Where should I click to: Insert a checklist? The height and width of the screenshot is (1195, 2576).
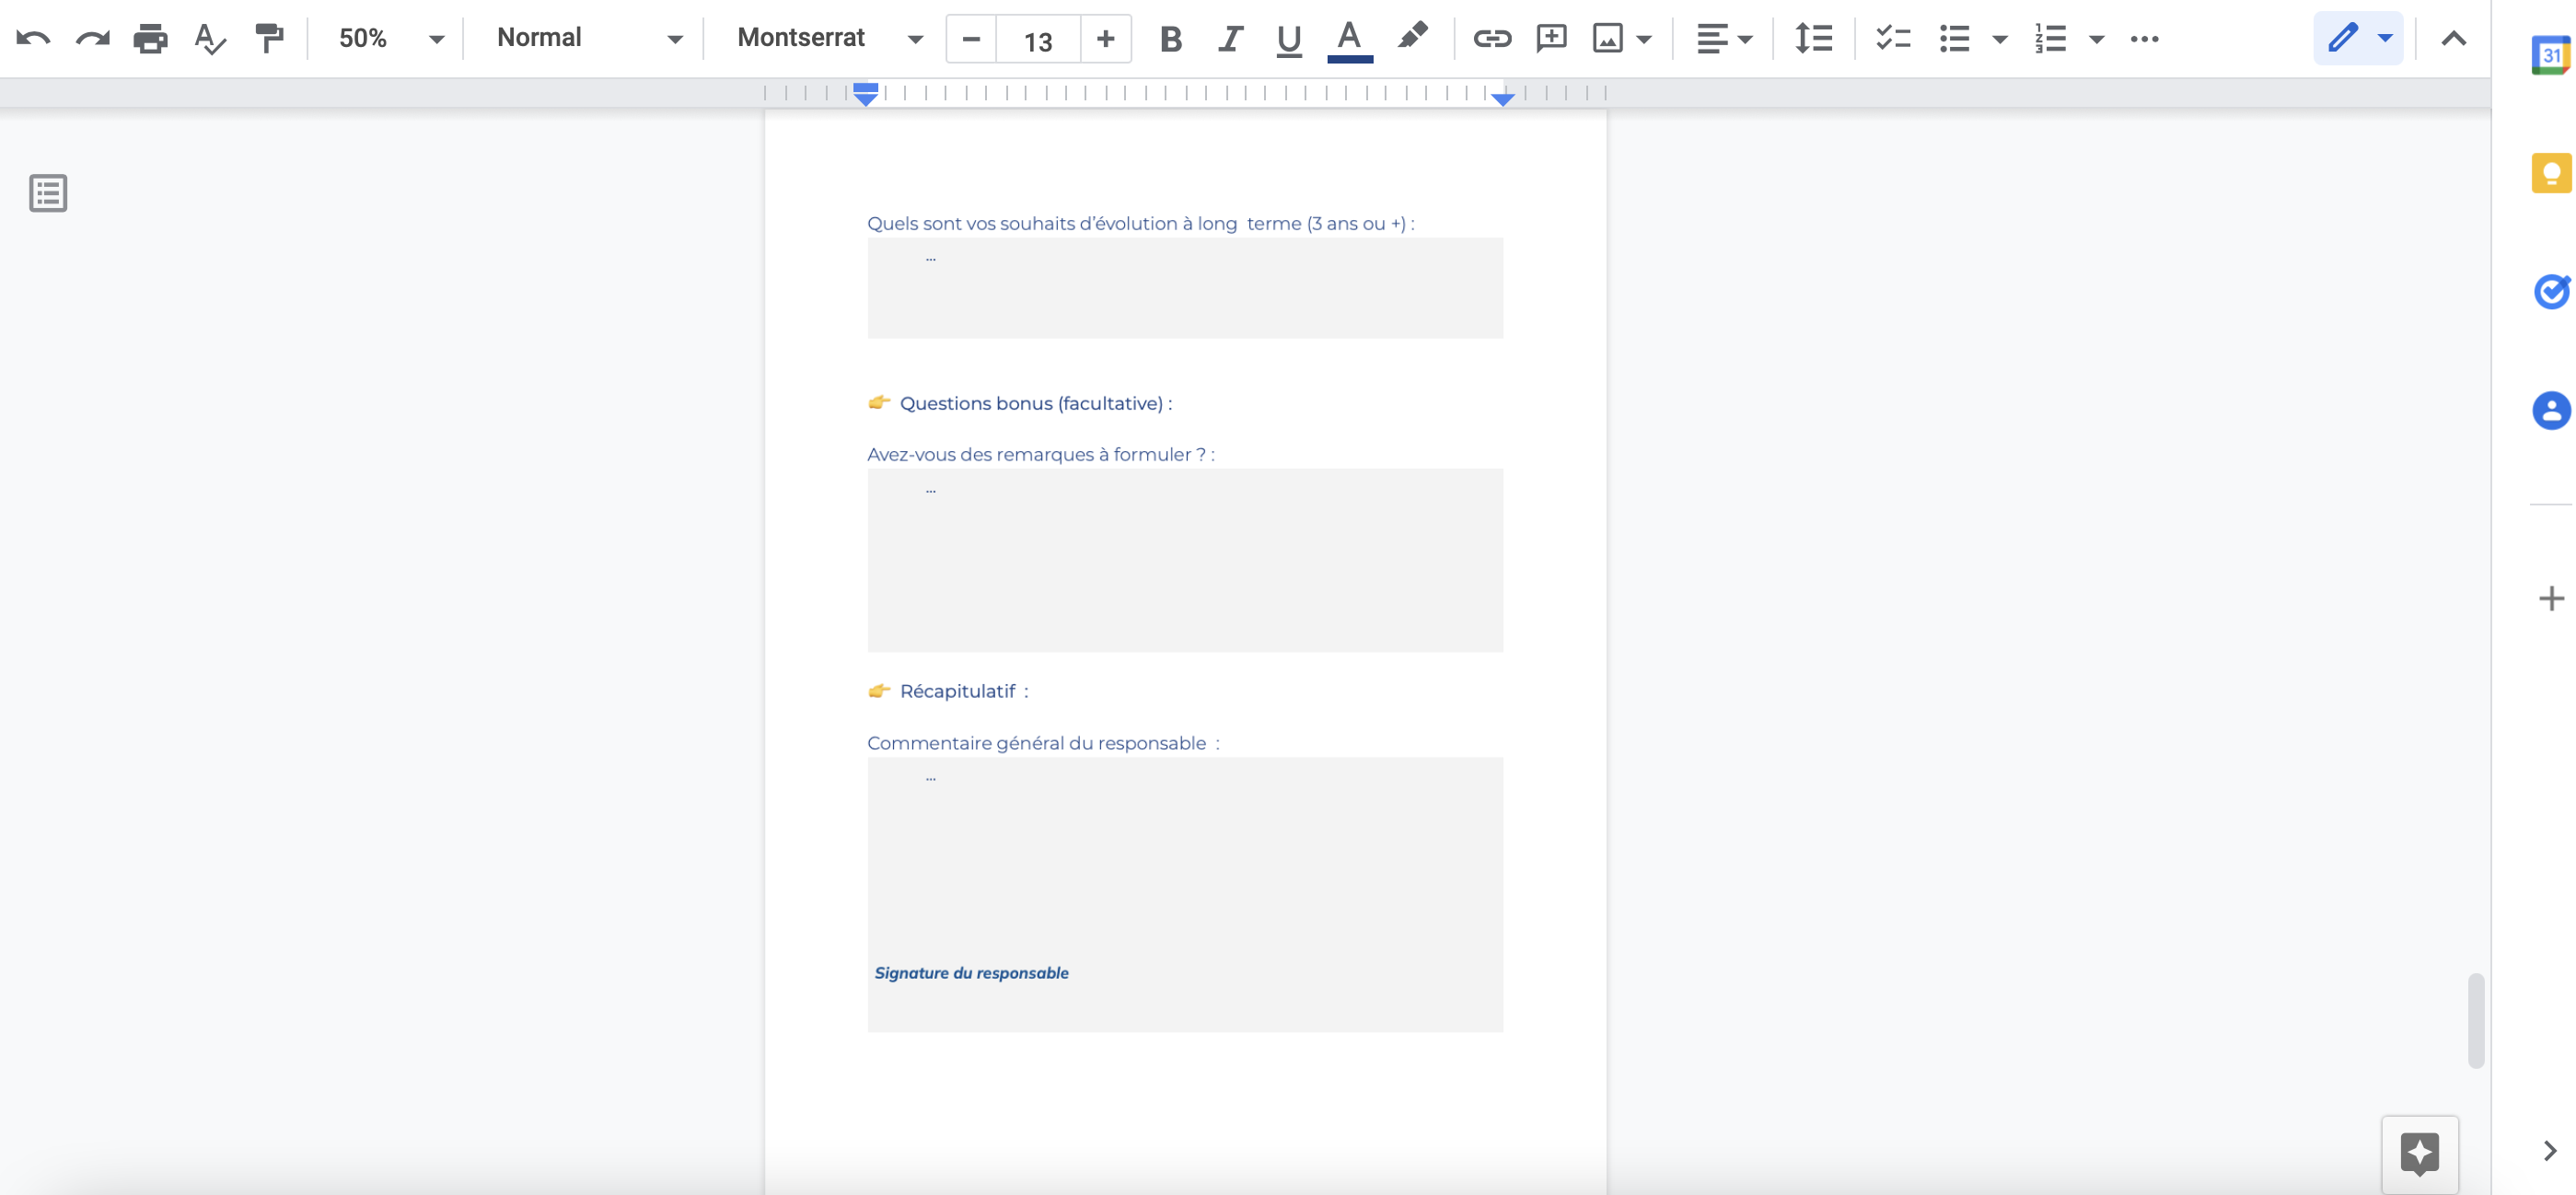(1892, 39)
